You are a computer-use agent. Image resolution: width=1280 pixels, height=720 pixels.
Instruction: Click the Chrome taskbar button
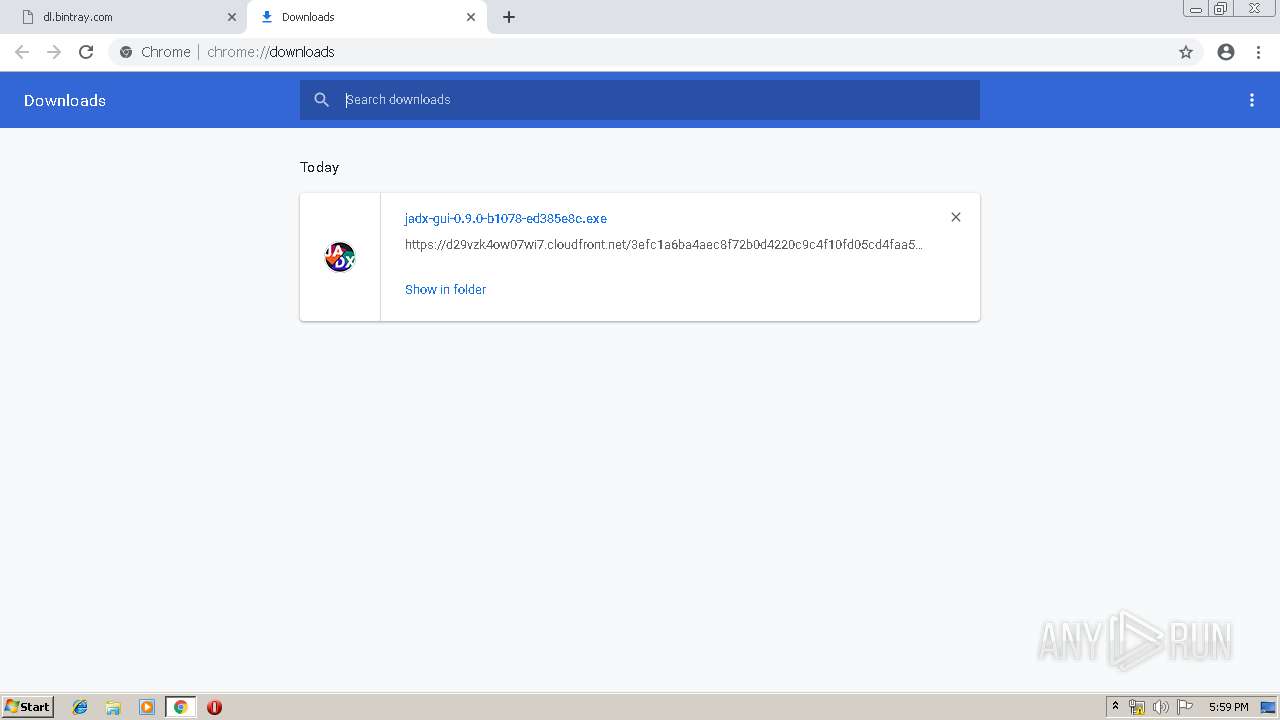coord(180,707)
